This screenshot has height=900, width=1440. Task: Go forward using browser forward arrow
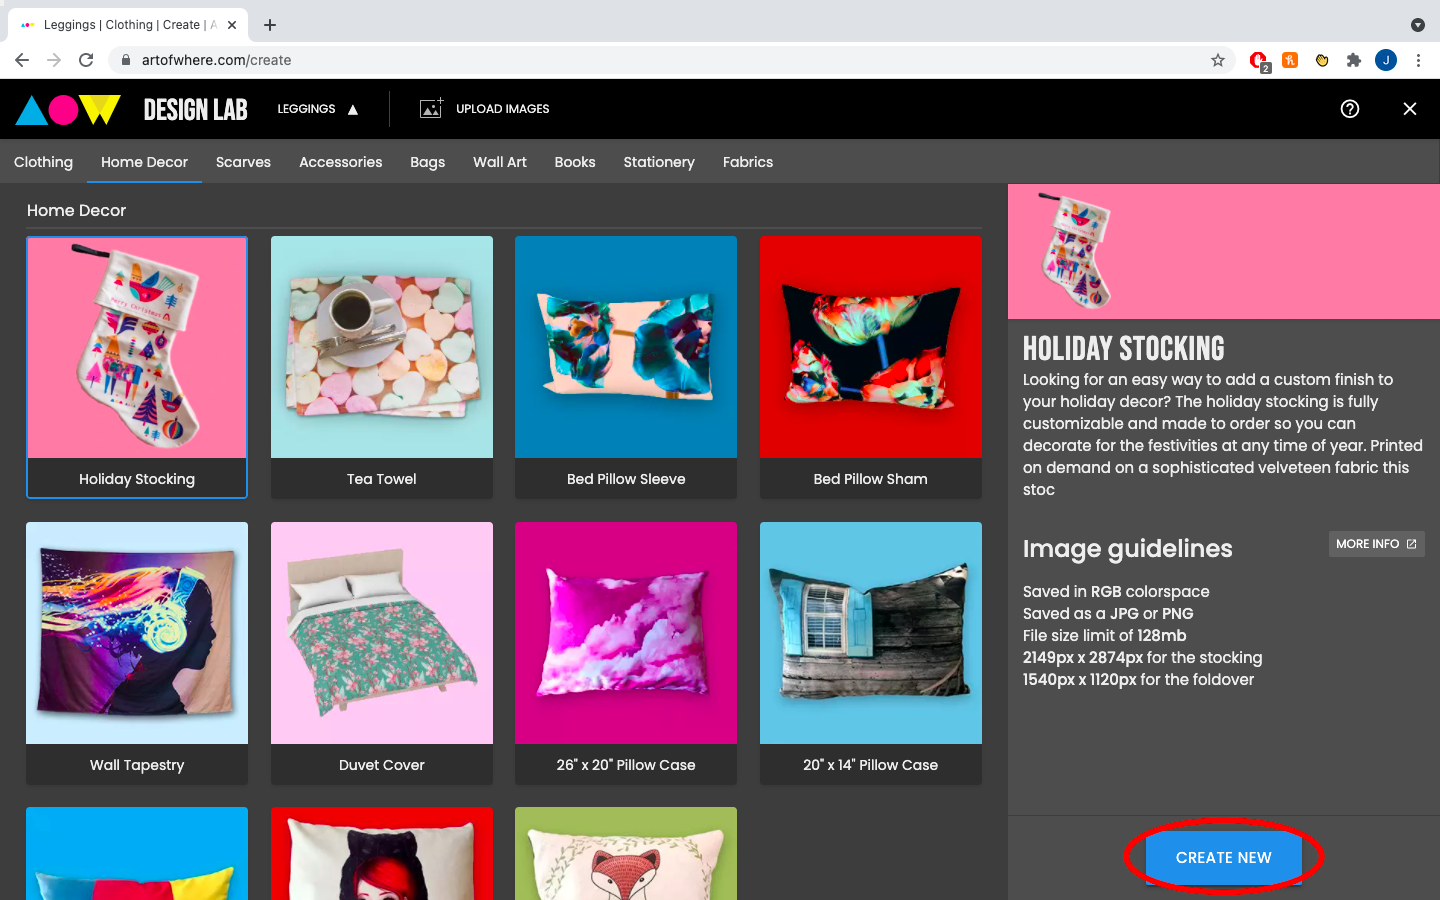(54, 60)
